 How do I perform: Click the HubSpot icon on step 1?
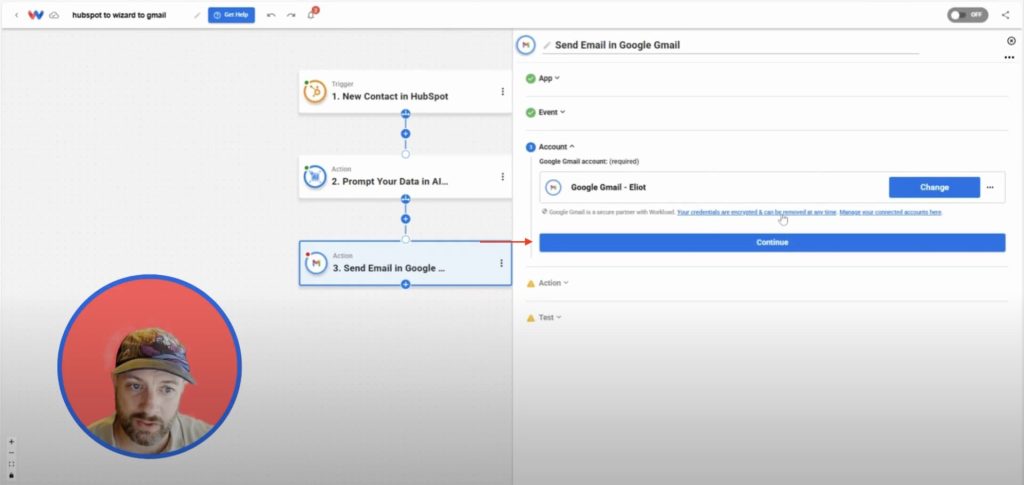pos(315,92)
